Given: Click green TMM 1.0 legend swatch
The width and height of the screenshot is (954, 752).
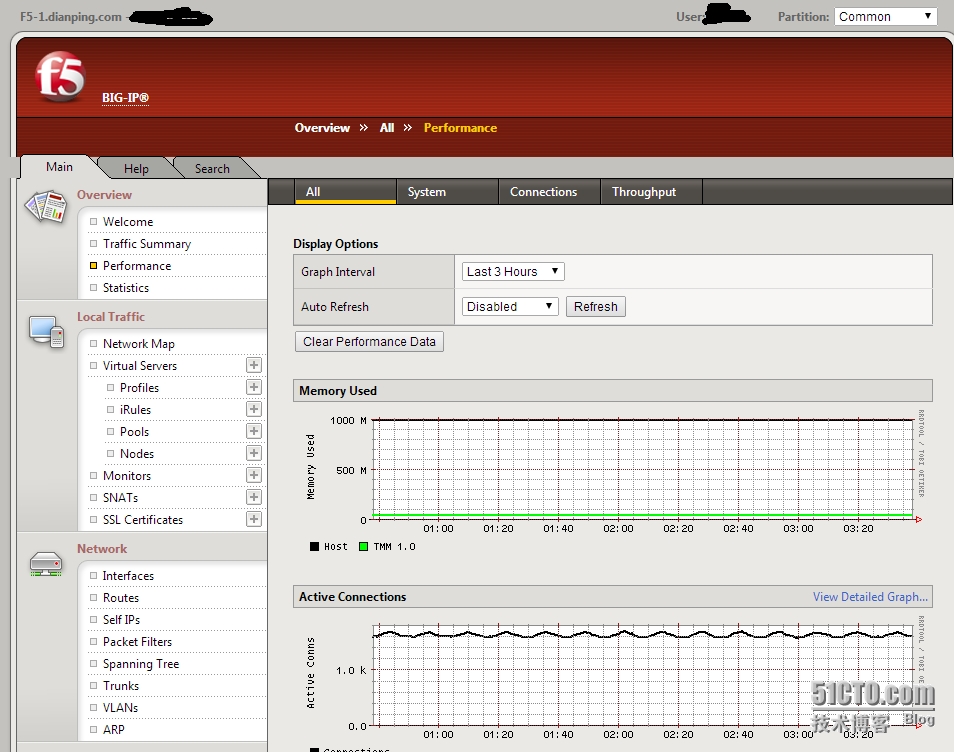Looking at the screenshot, I should click(x=363, y=546).
